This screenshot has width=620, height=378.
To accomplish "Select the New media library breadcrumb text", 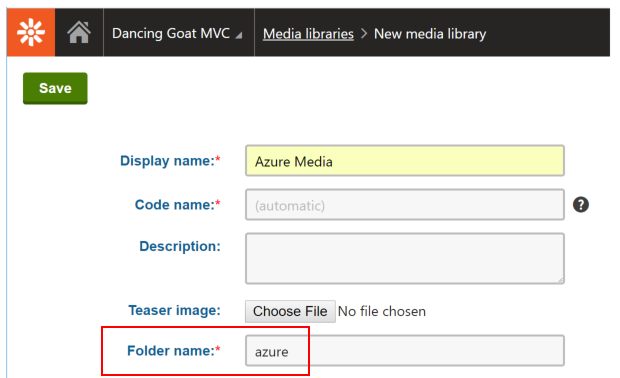I will pos(430,34).
